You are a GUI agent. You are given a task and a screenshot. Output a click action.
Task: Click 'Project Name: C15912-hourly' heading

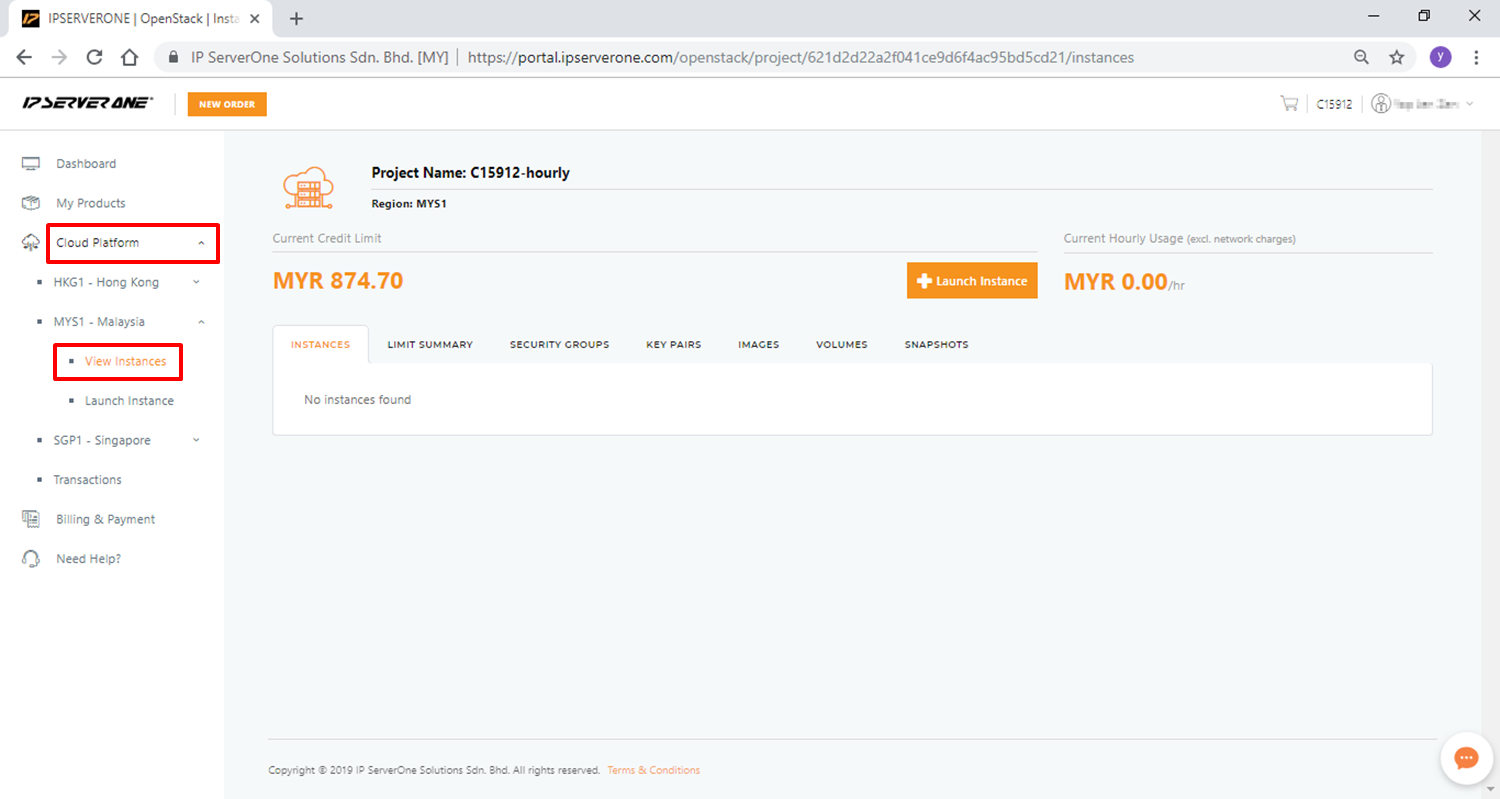470,172
